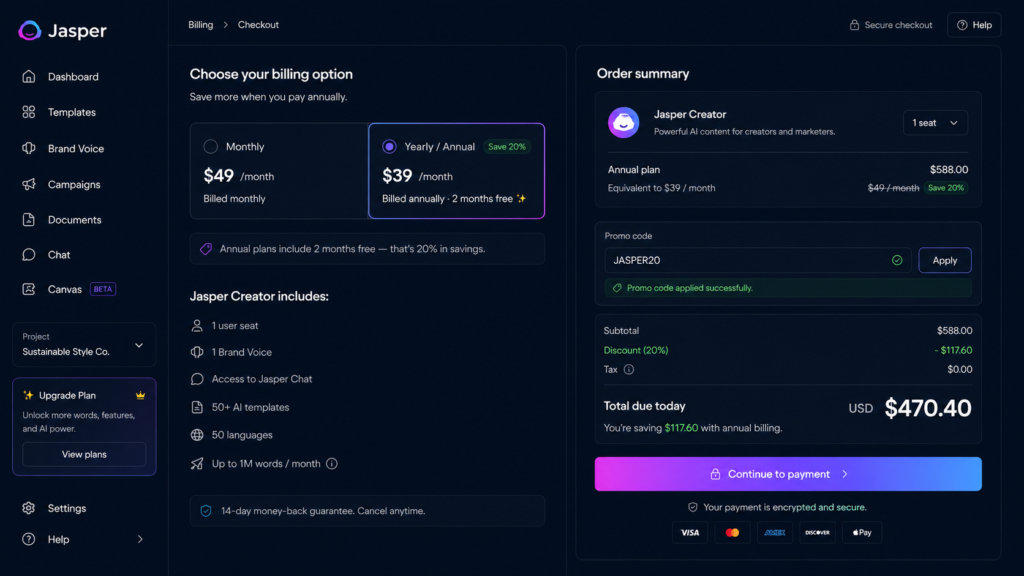This screenshot has width=1024, height=576.
Task: Open the 1 seat dropdown
Action: 935,123
